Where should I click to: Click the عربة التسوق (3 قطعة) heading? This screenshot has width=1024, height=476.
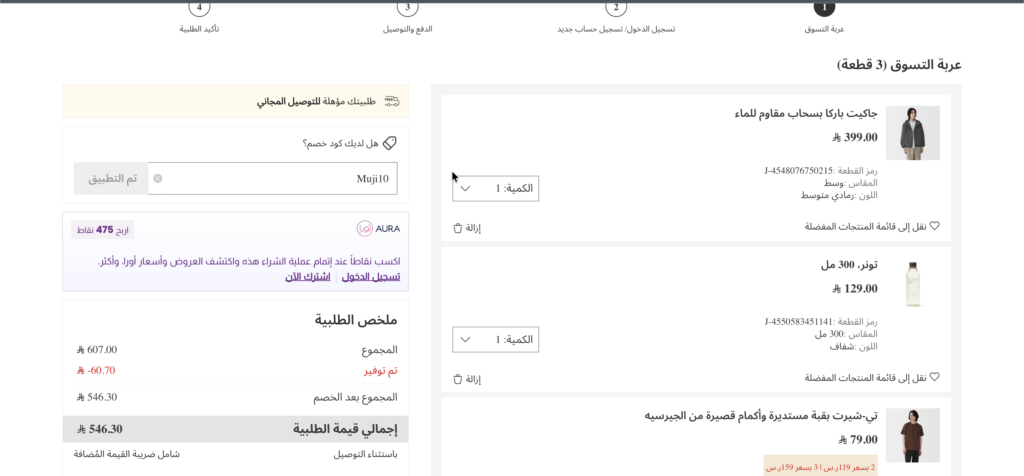pyautogui.click(x=899, y=65)
